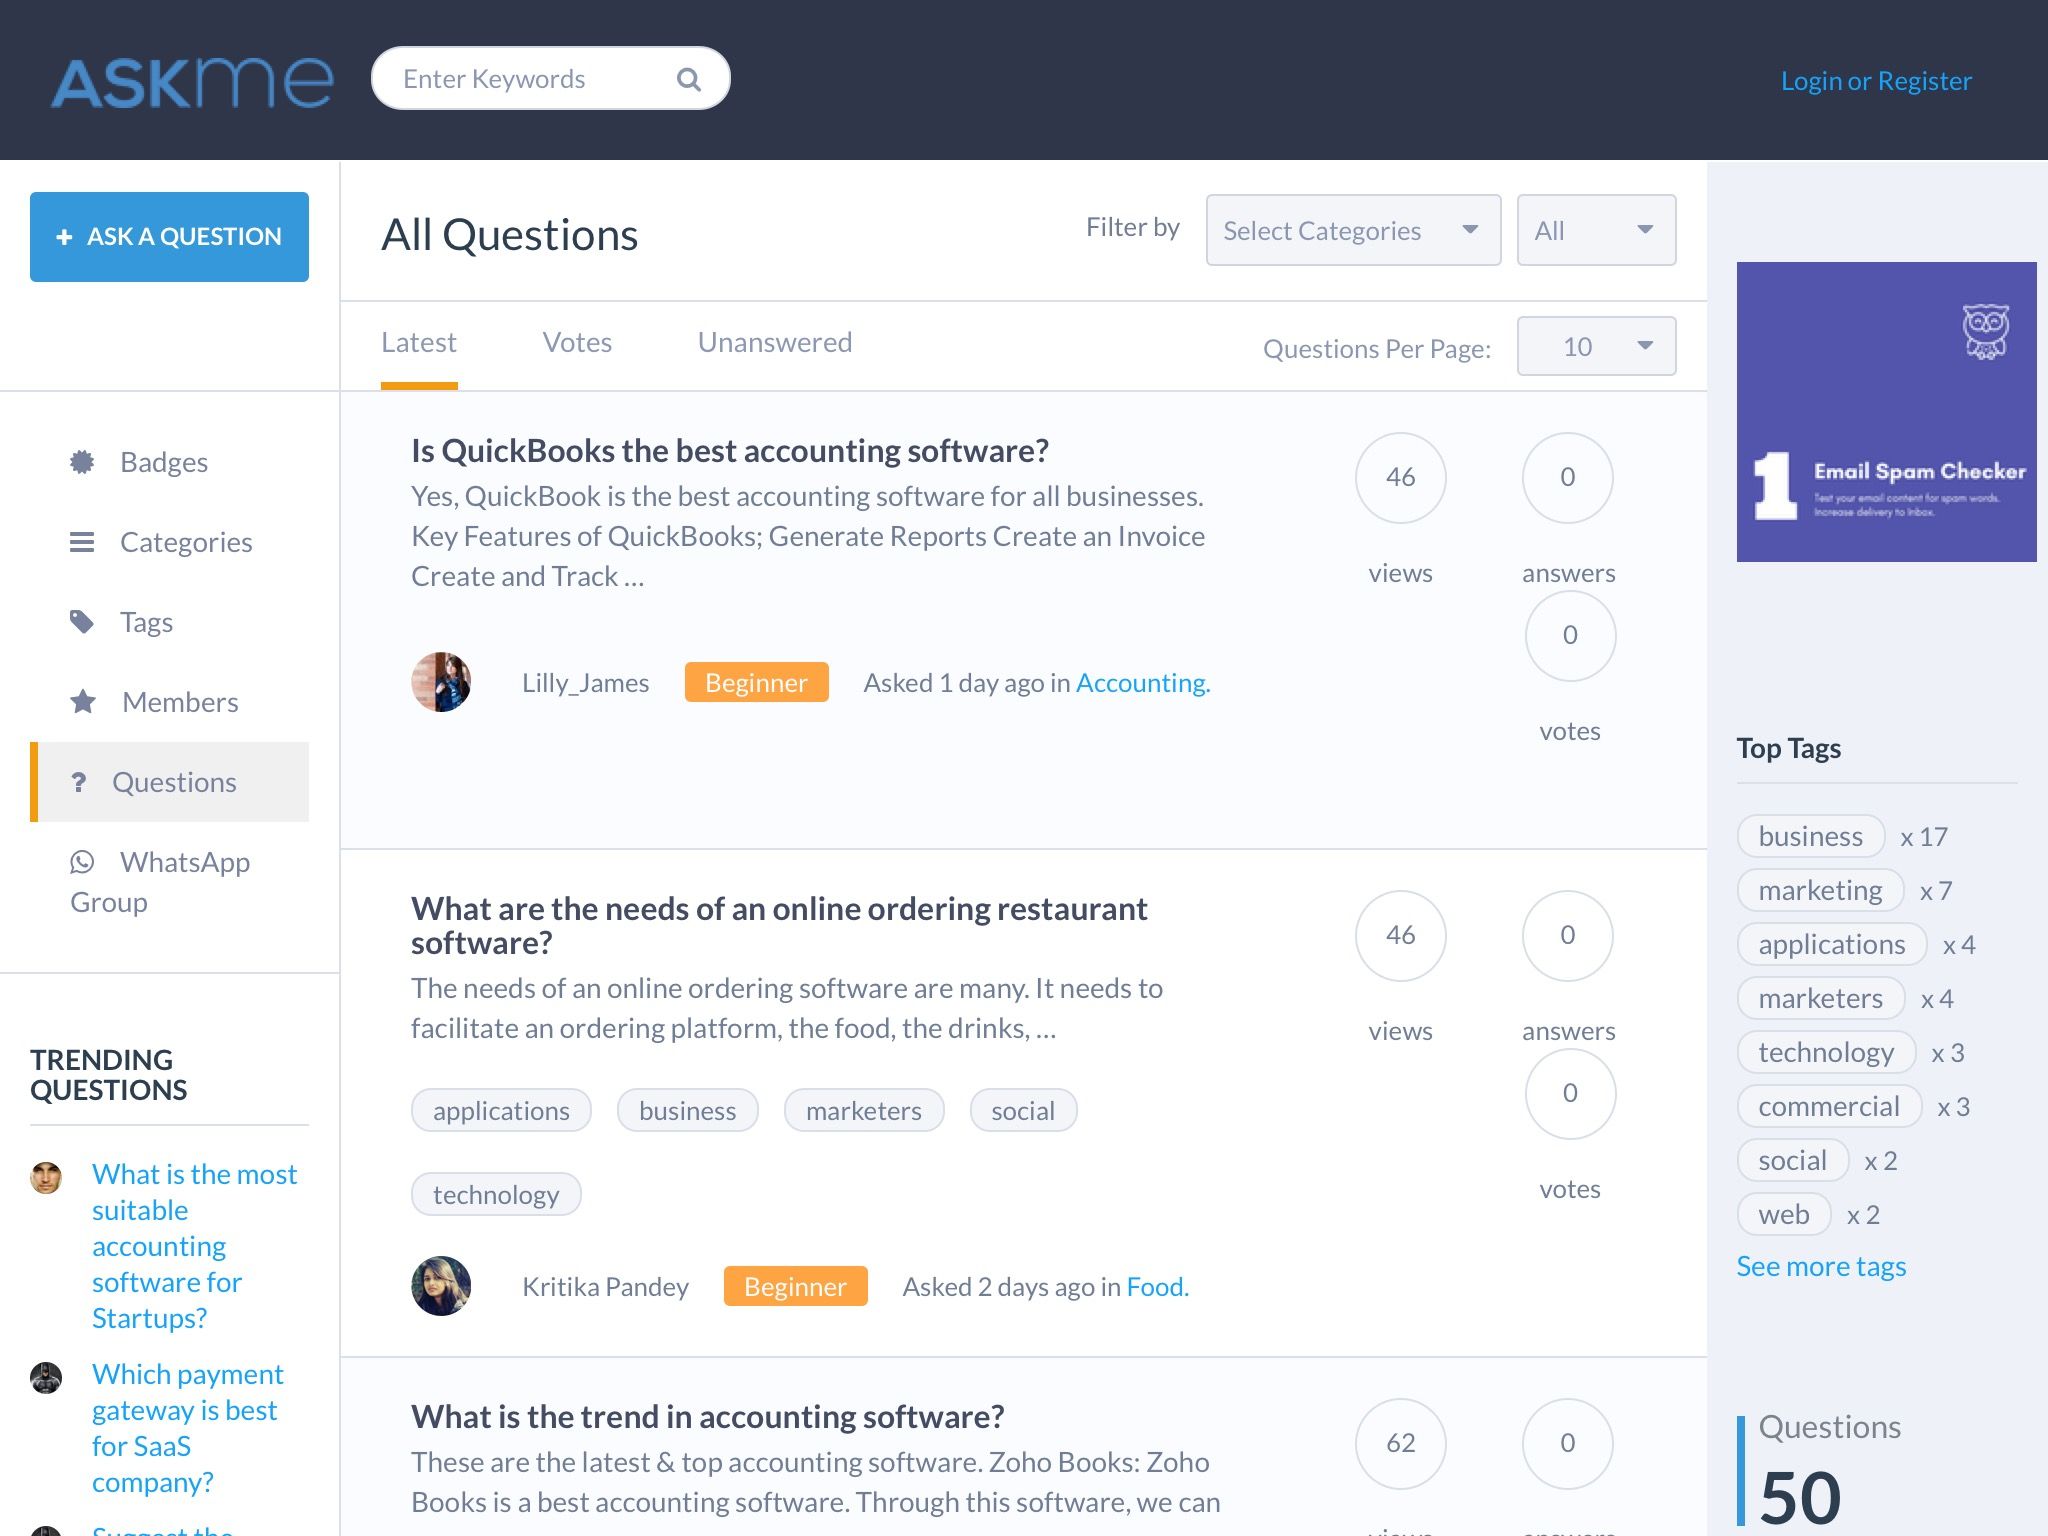Click the Tags icon in sidebar
Screen dimensions: 2048x1536
coord(82,622)
